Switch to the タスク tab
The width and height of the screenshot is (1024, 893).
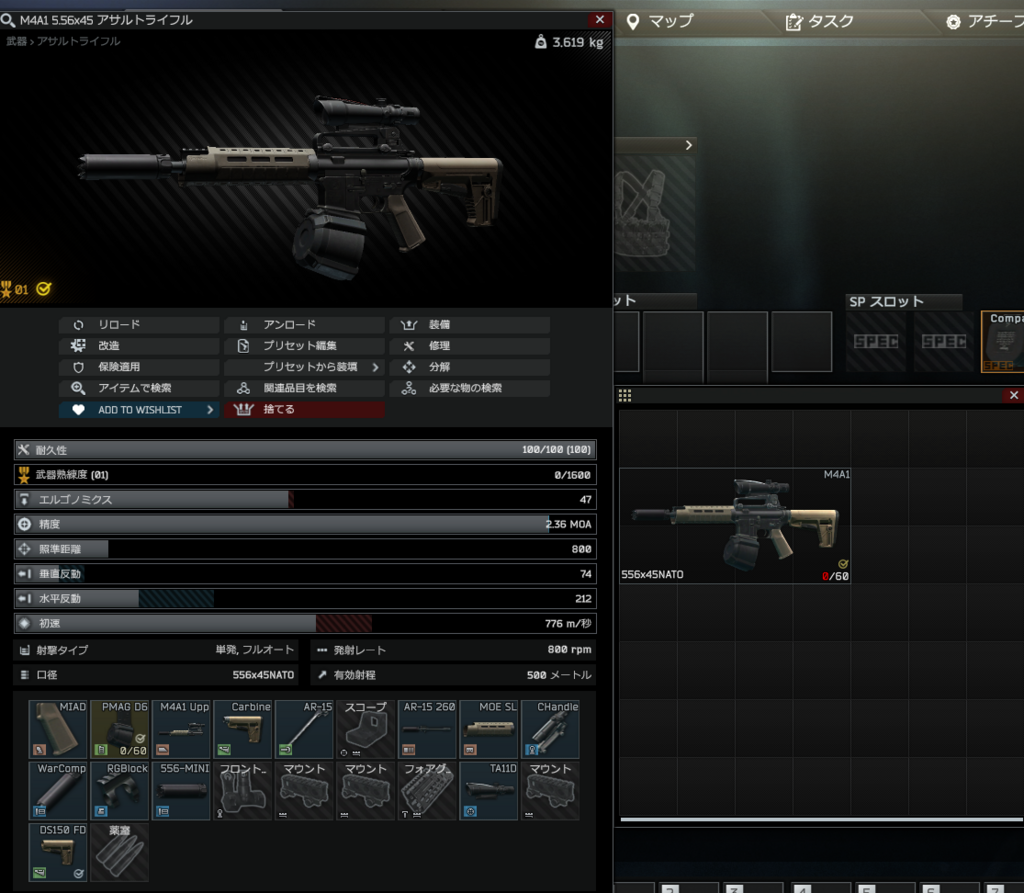pos(820,21)
